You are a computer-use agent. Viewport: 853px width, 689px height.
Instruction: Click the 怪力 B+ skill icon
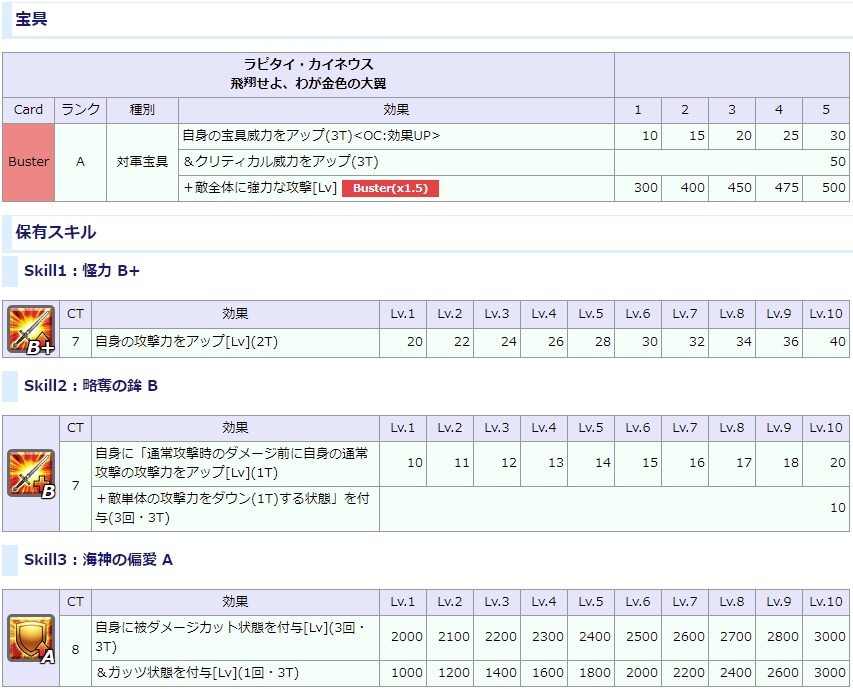click(31, 329)
